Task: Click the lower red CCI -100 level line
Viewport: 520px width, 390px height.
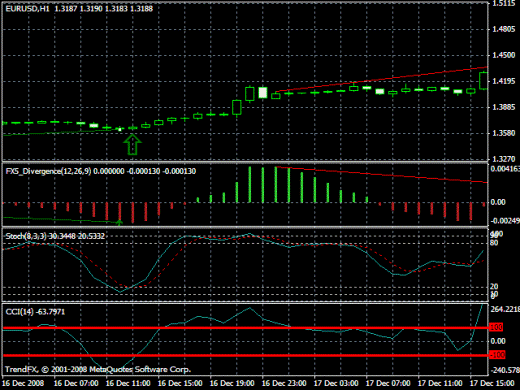Action: point(246,355)
